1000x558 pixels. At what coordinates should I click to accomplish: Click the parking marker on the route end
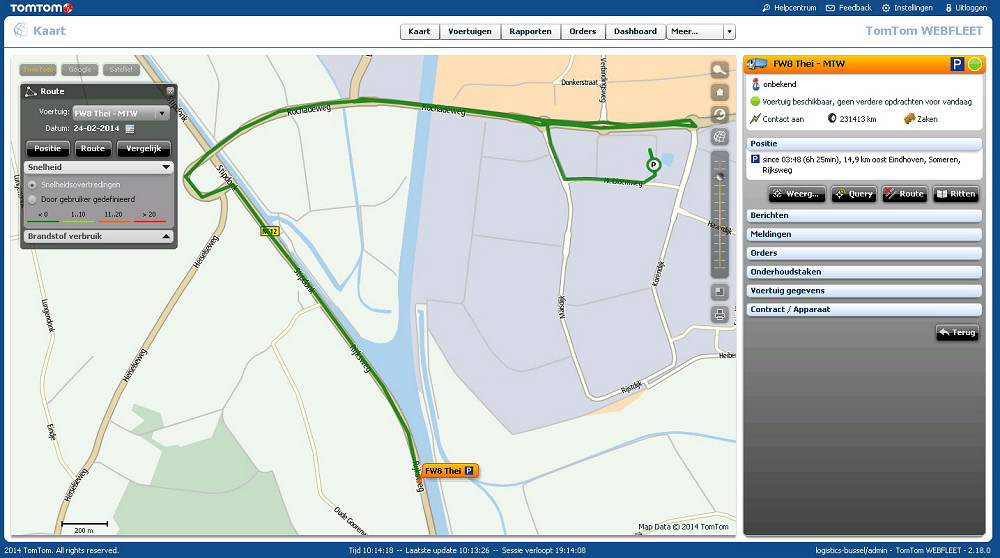pos(653,165)
